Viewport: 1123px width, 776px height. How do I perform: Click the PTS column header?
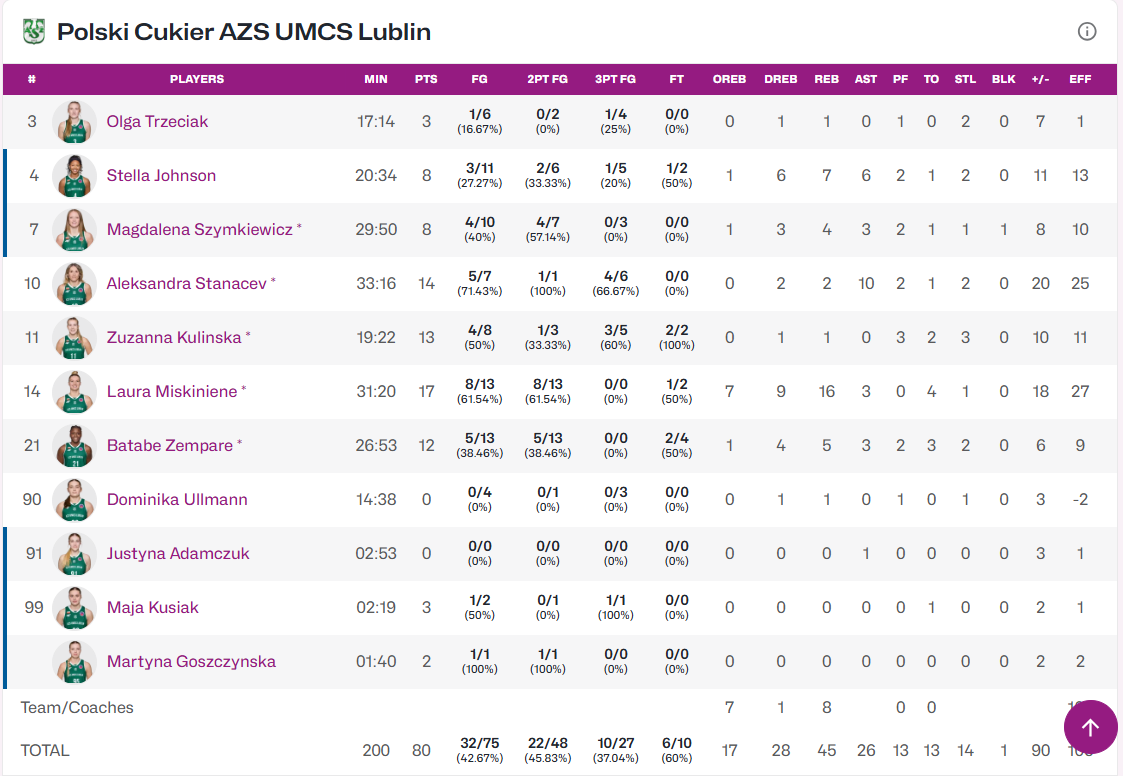click(x=426, y=79)
